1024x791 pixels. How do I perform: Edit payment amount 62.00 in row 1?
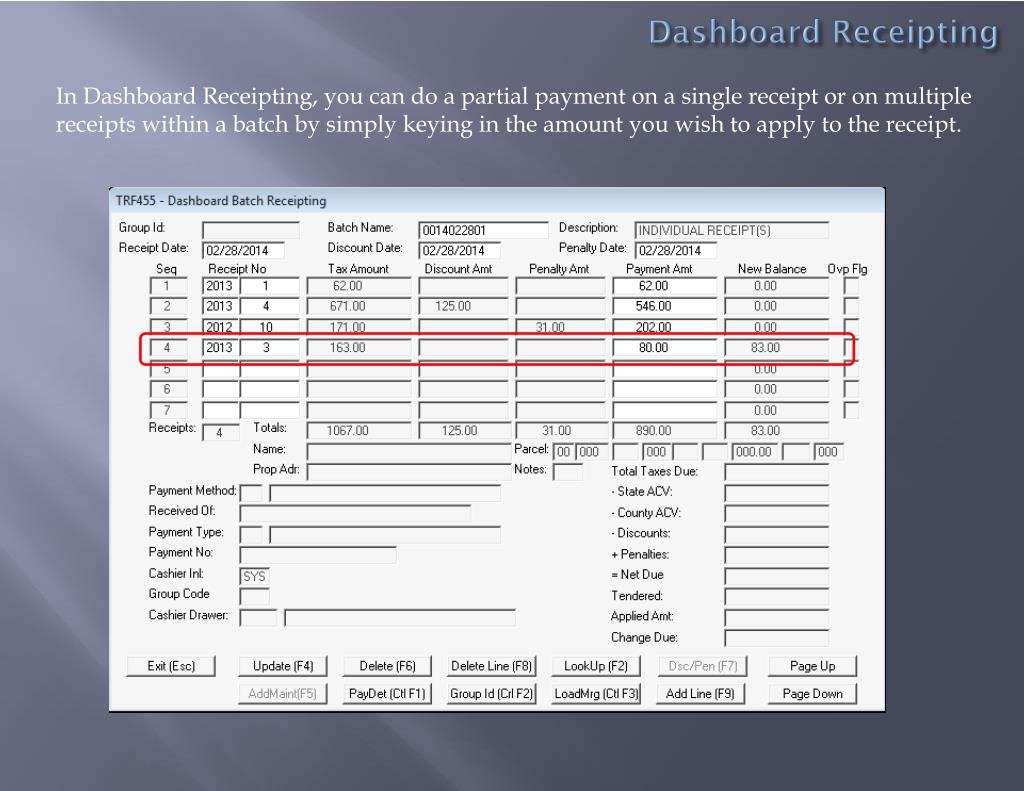coord(665,285)
